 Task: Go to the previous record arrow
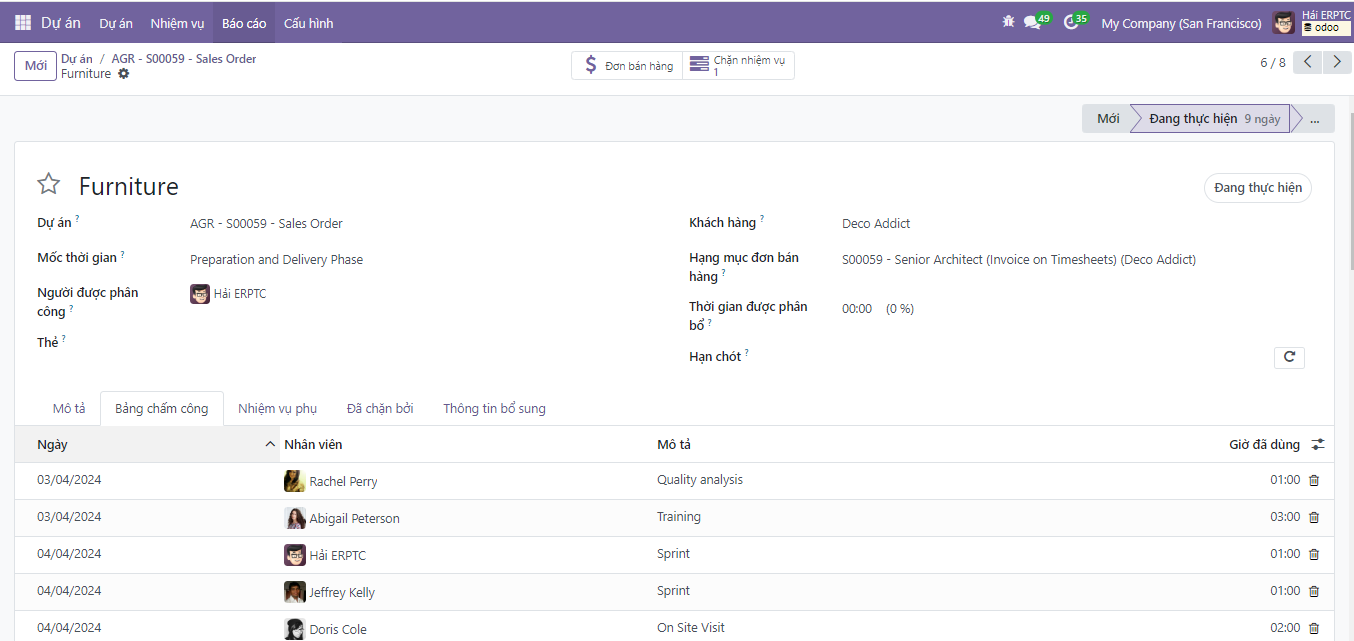[x=1307, y=62]
